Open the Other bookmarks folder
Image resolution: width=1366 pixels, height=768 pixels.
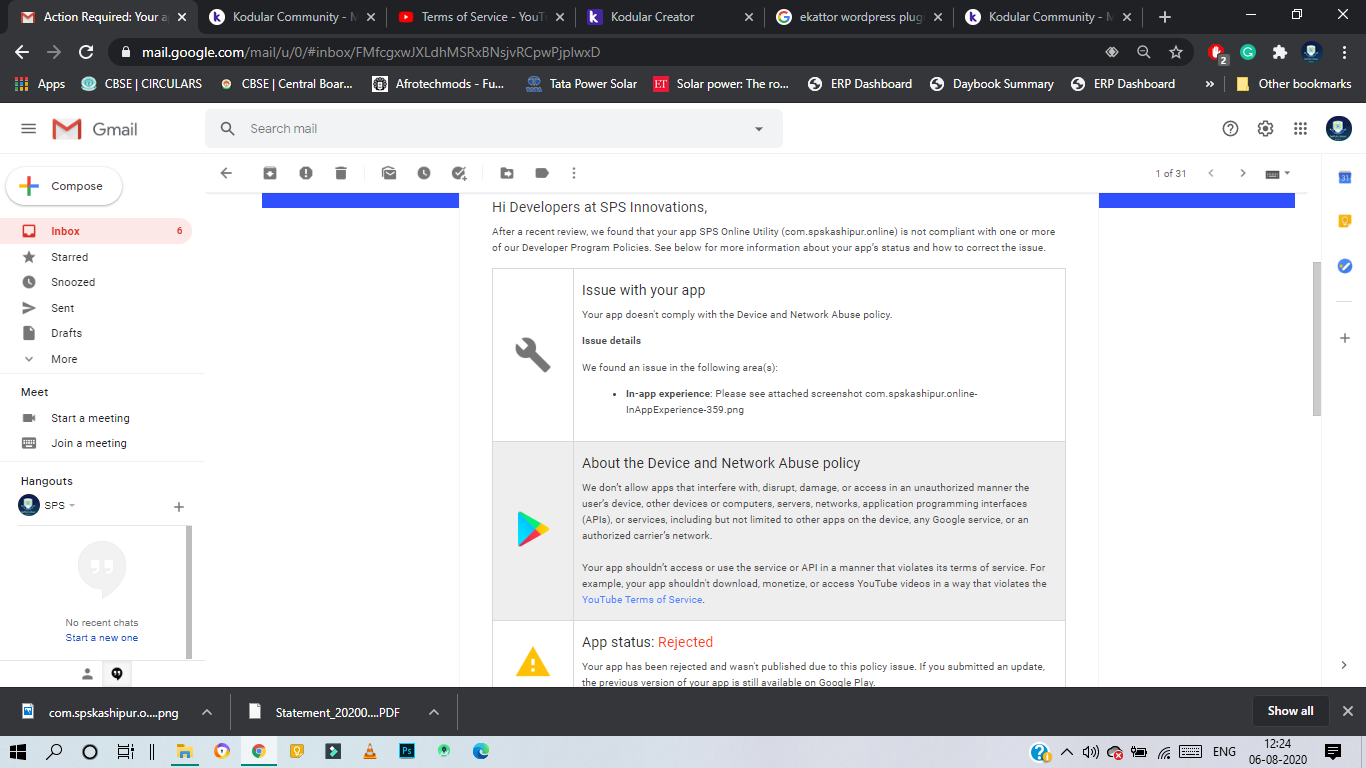point(1294,84)
